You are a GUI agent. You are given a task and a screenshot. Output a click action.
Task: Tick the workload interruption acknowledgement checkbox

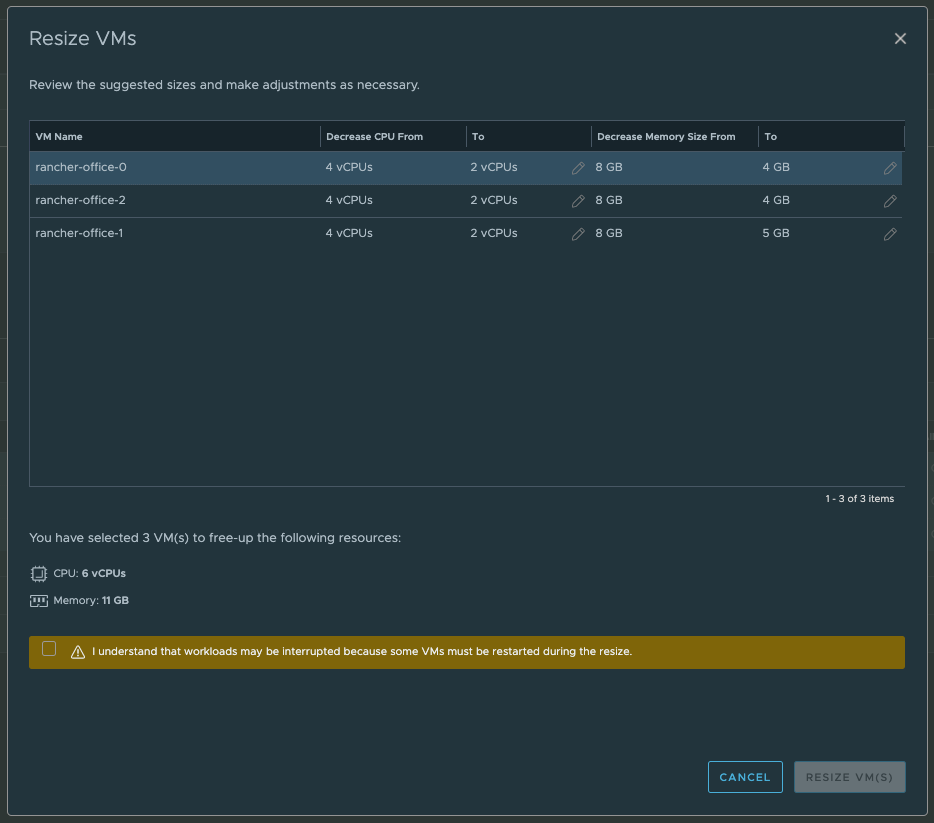click(x=49, y=649)
